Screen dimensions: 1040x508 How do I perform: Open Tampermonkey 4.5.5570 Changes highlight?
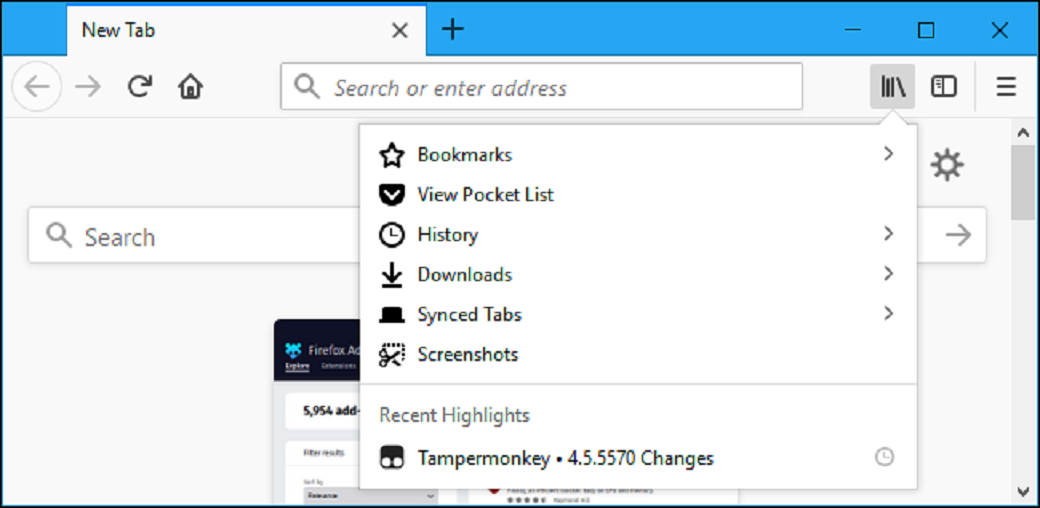pyautogui.click(x=638, y=458)
